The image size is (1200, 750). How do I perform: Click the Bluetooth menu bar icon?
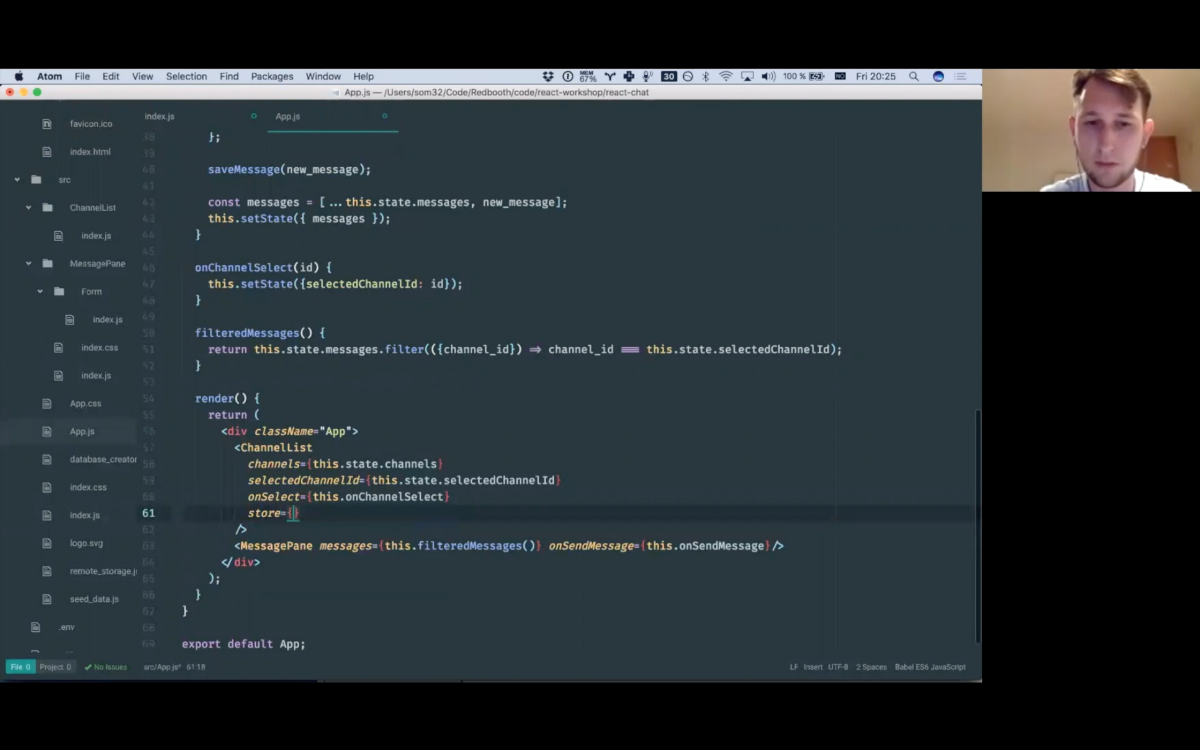pos(705,76)
